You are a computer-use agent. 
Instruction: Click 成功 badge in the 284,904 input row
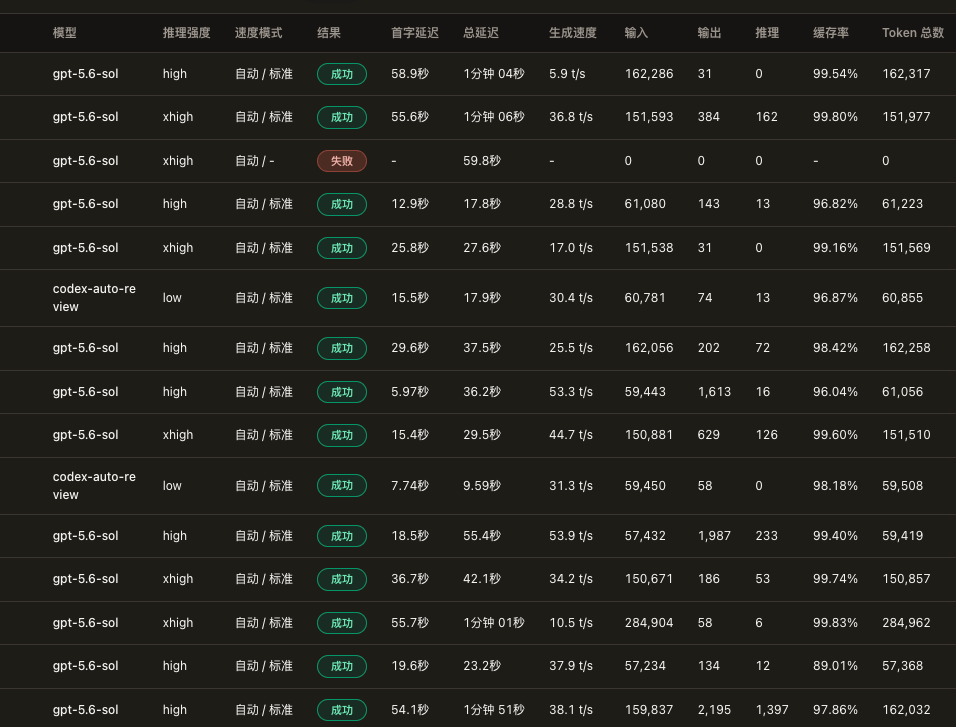point(341,623)
